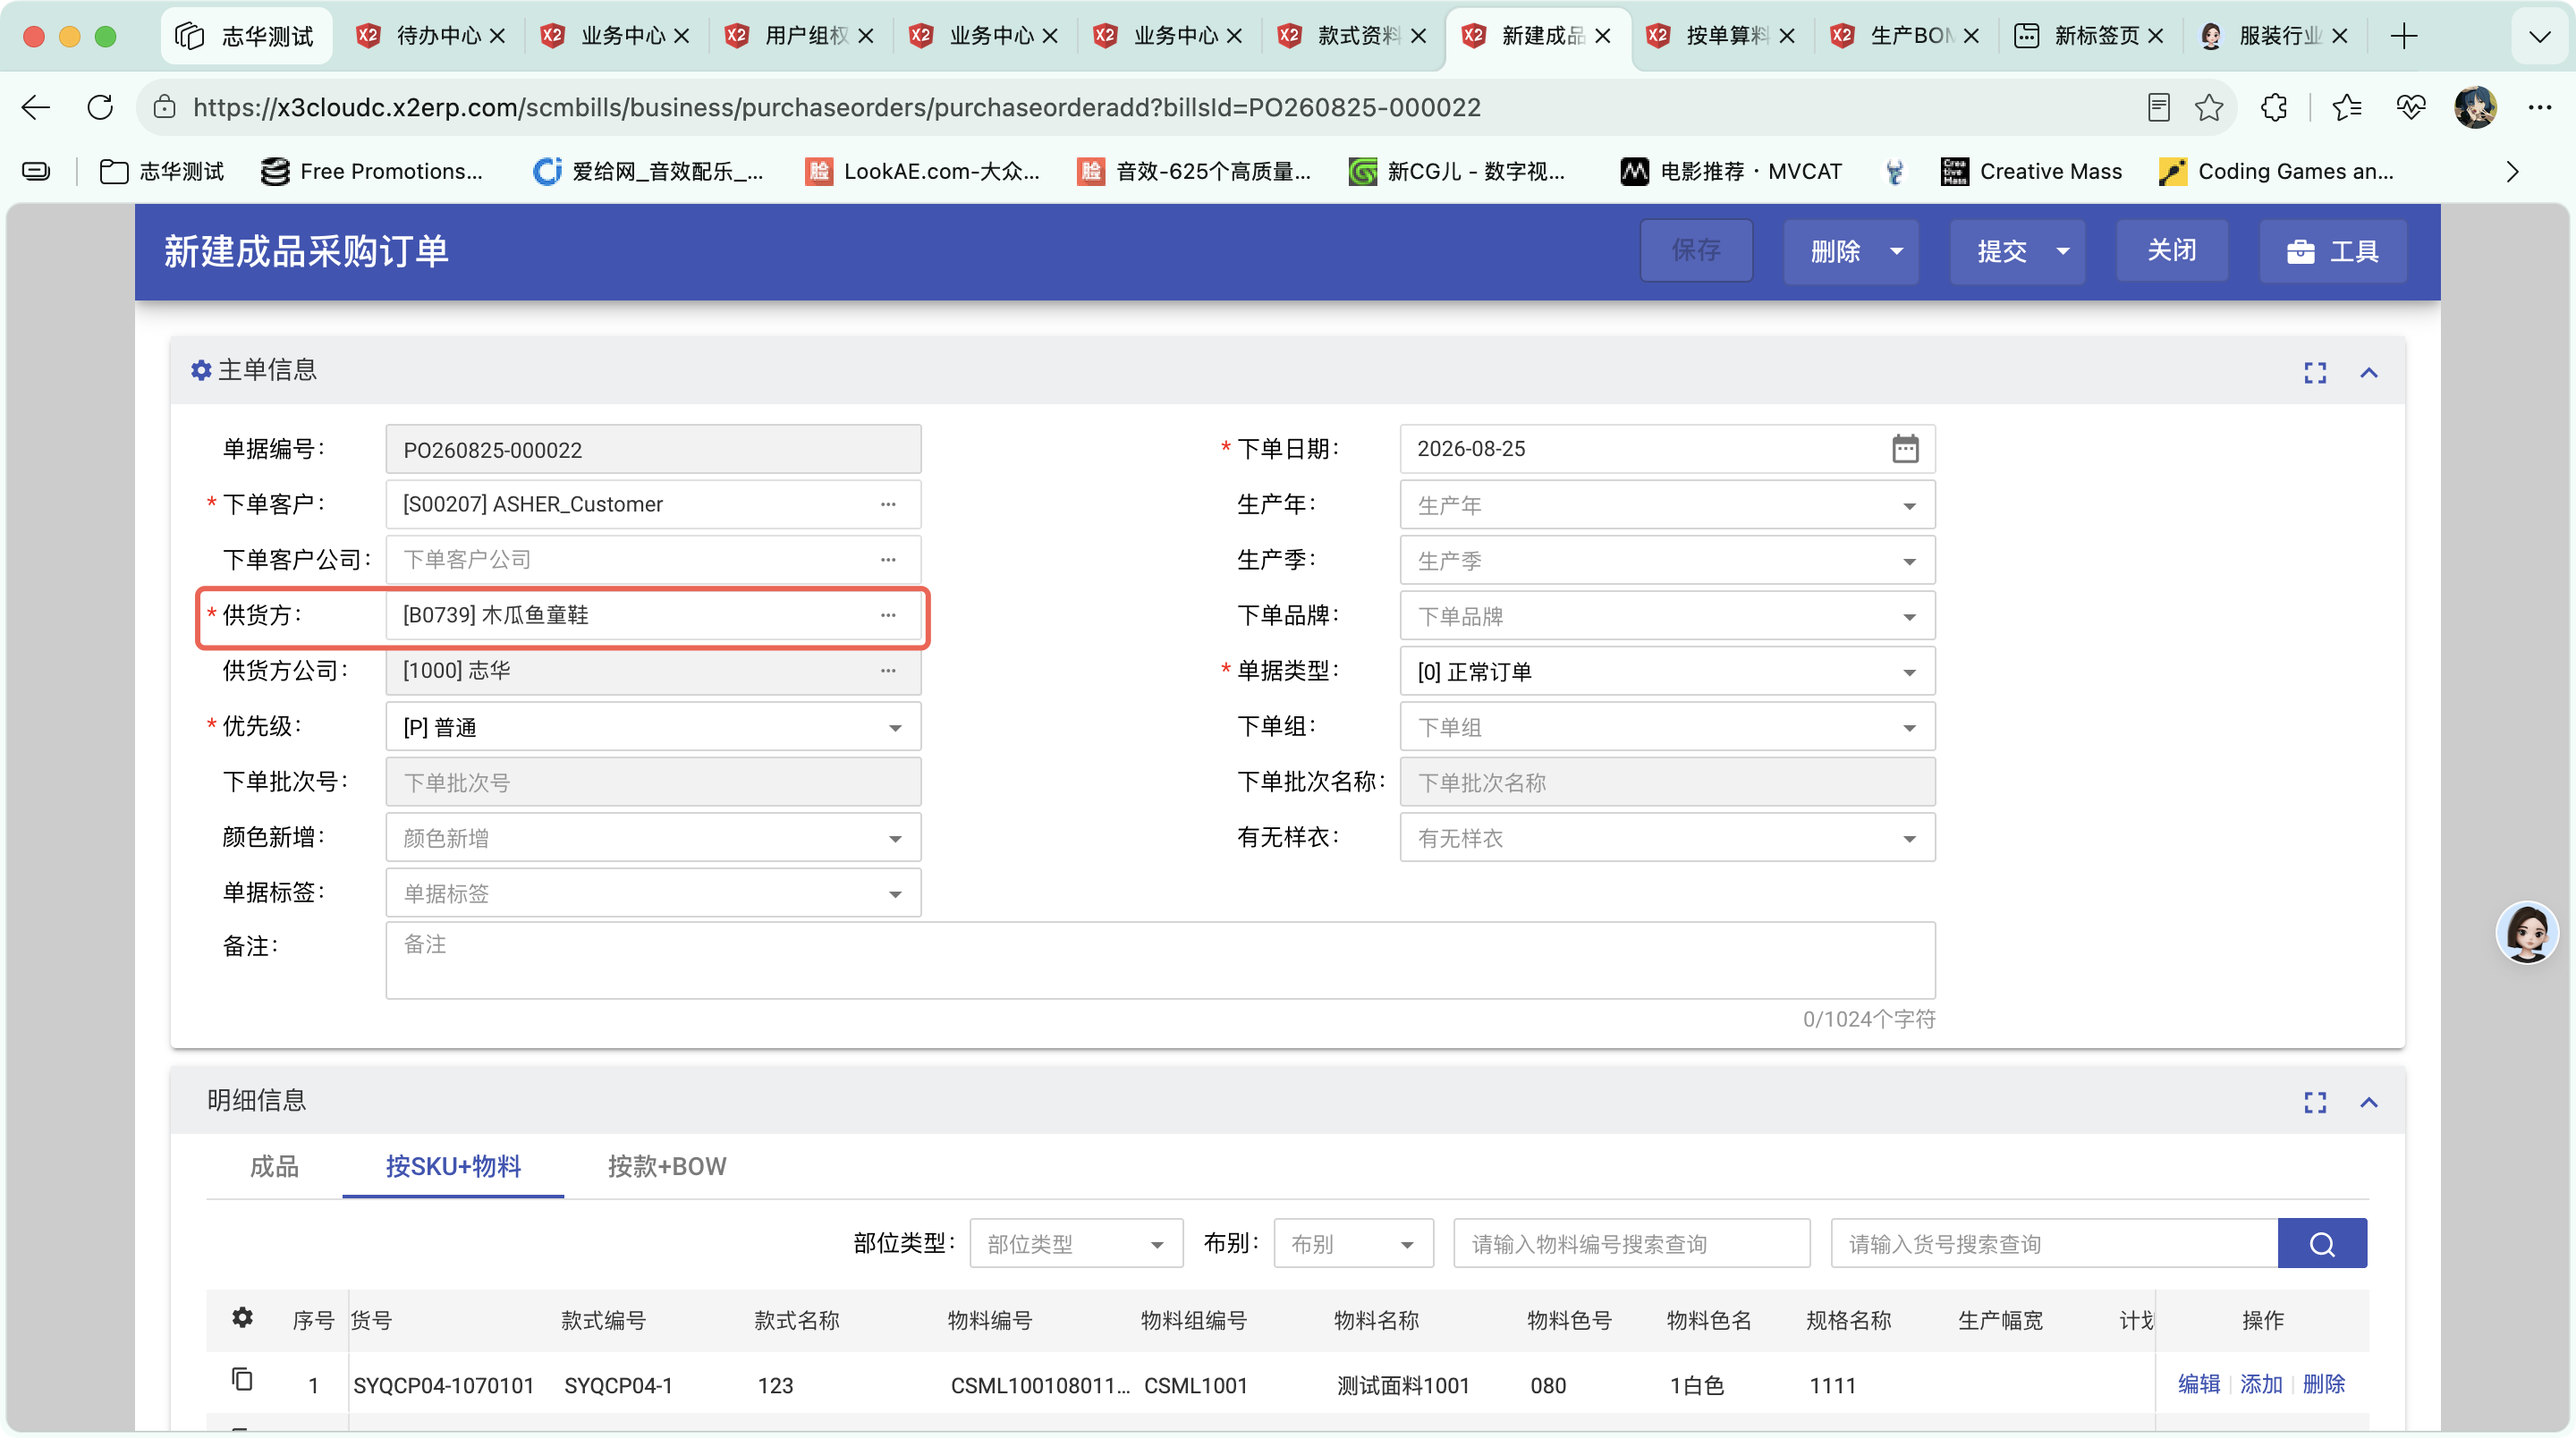The width and height of the screenshot is (2576, 1438).
Task: Expand the 提交 button dropdown arrow
Action: [x=2062, y=251]
